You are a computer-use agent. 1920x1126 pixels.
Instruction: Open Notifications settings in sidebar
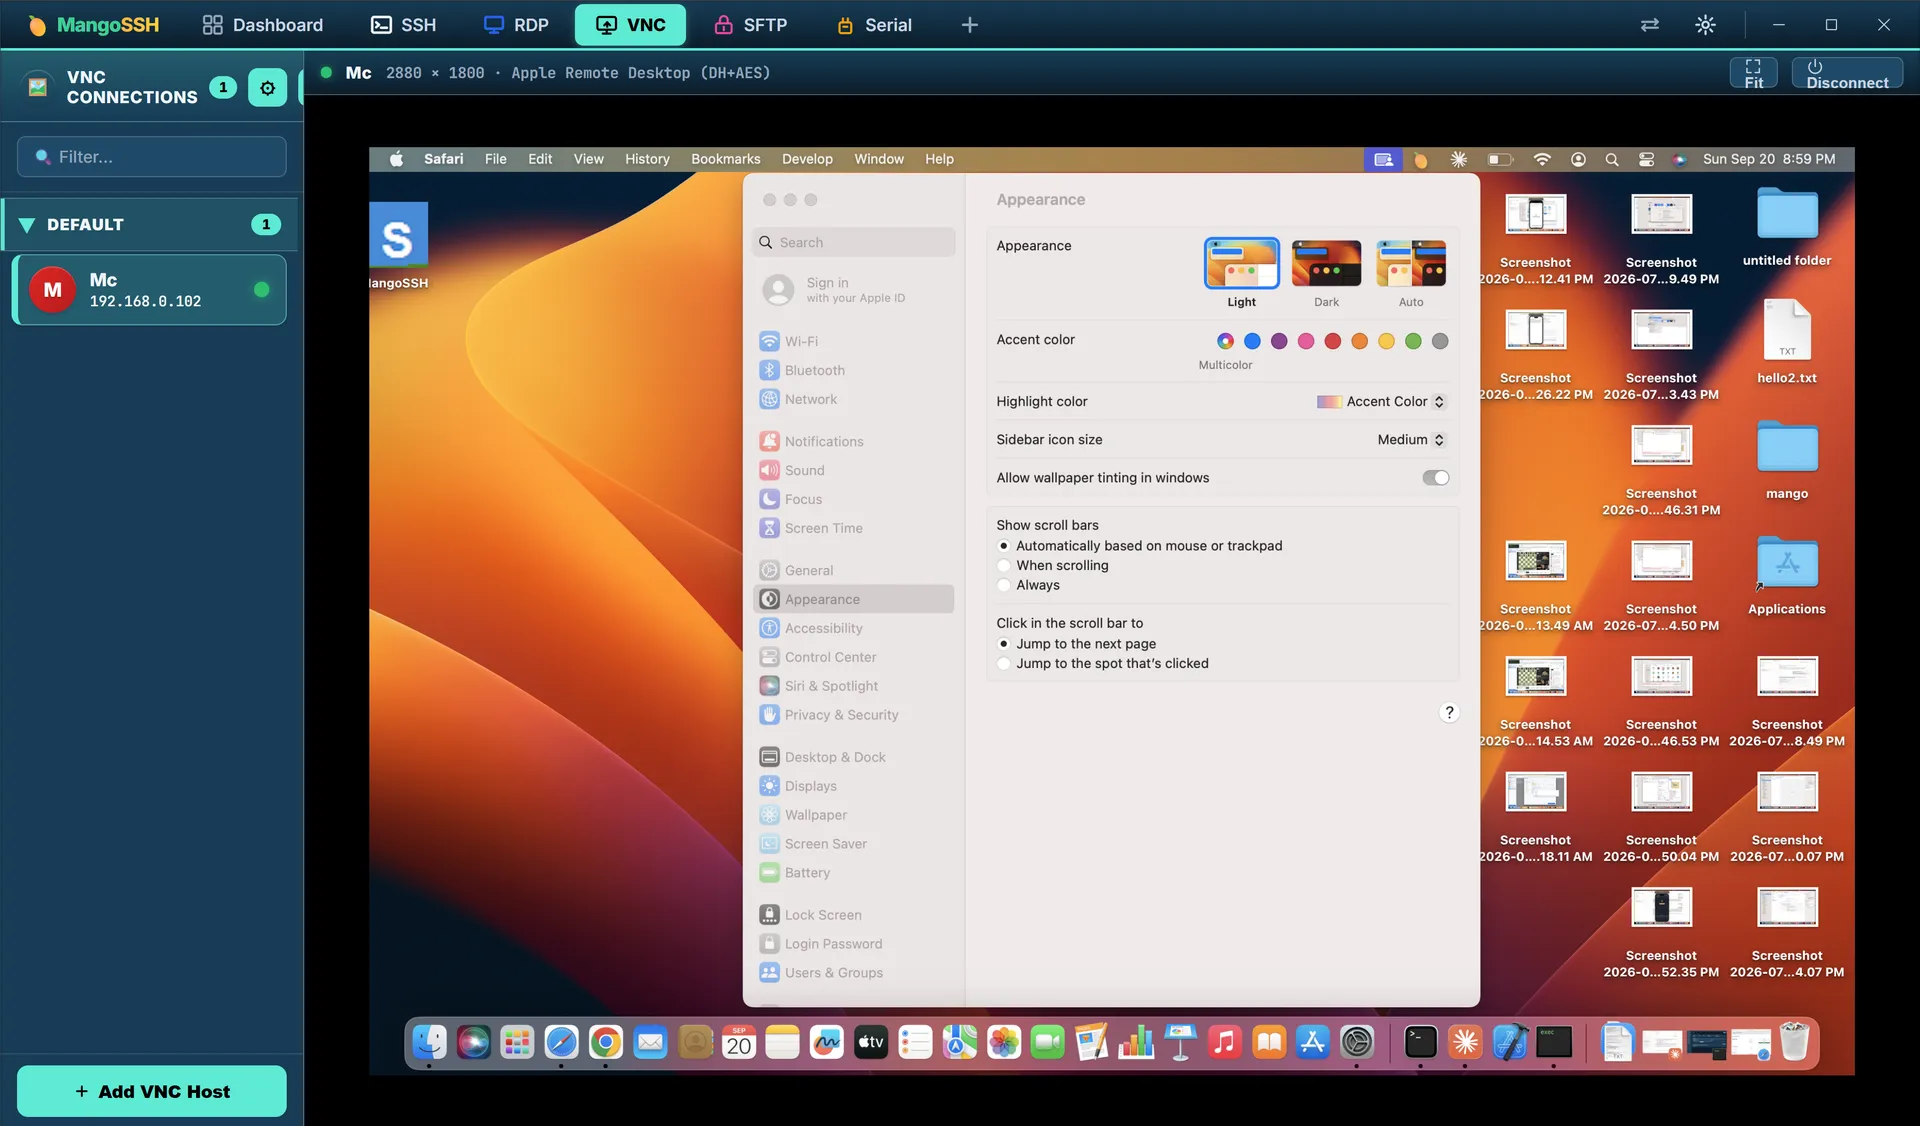[x=854, y=441]
